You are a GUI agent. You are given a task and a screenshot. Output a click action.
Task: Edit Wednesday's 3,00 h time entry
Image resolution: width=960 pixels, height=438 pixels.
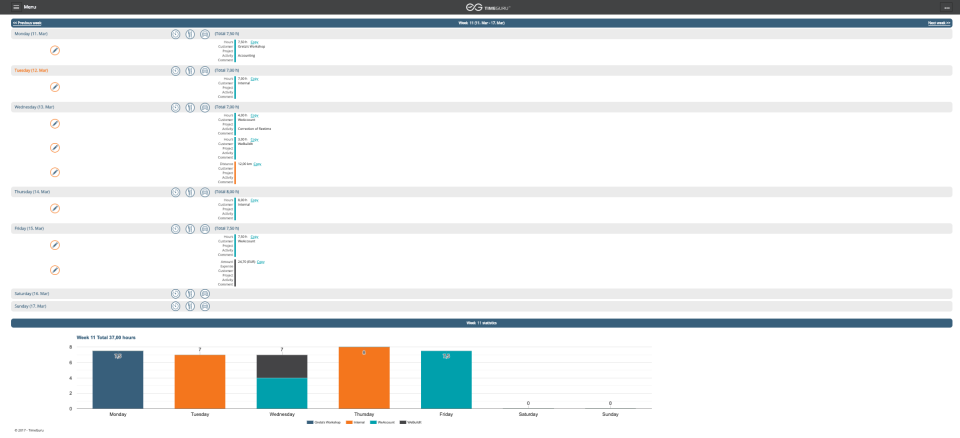point(55,148)
